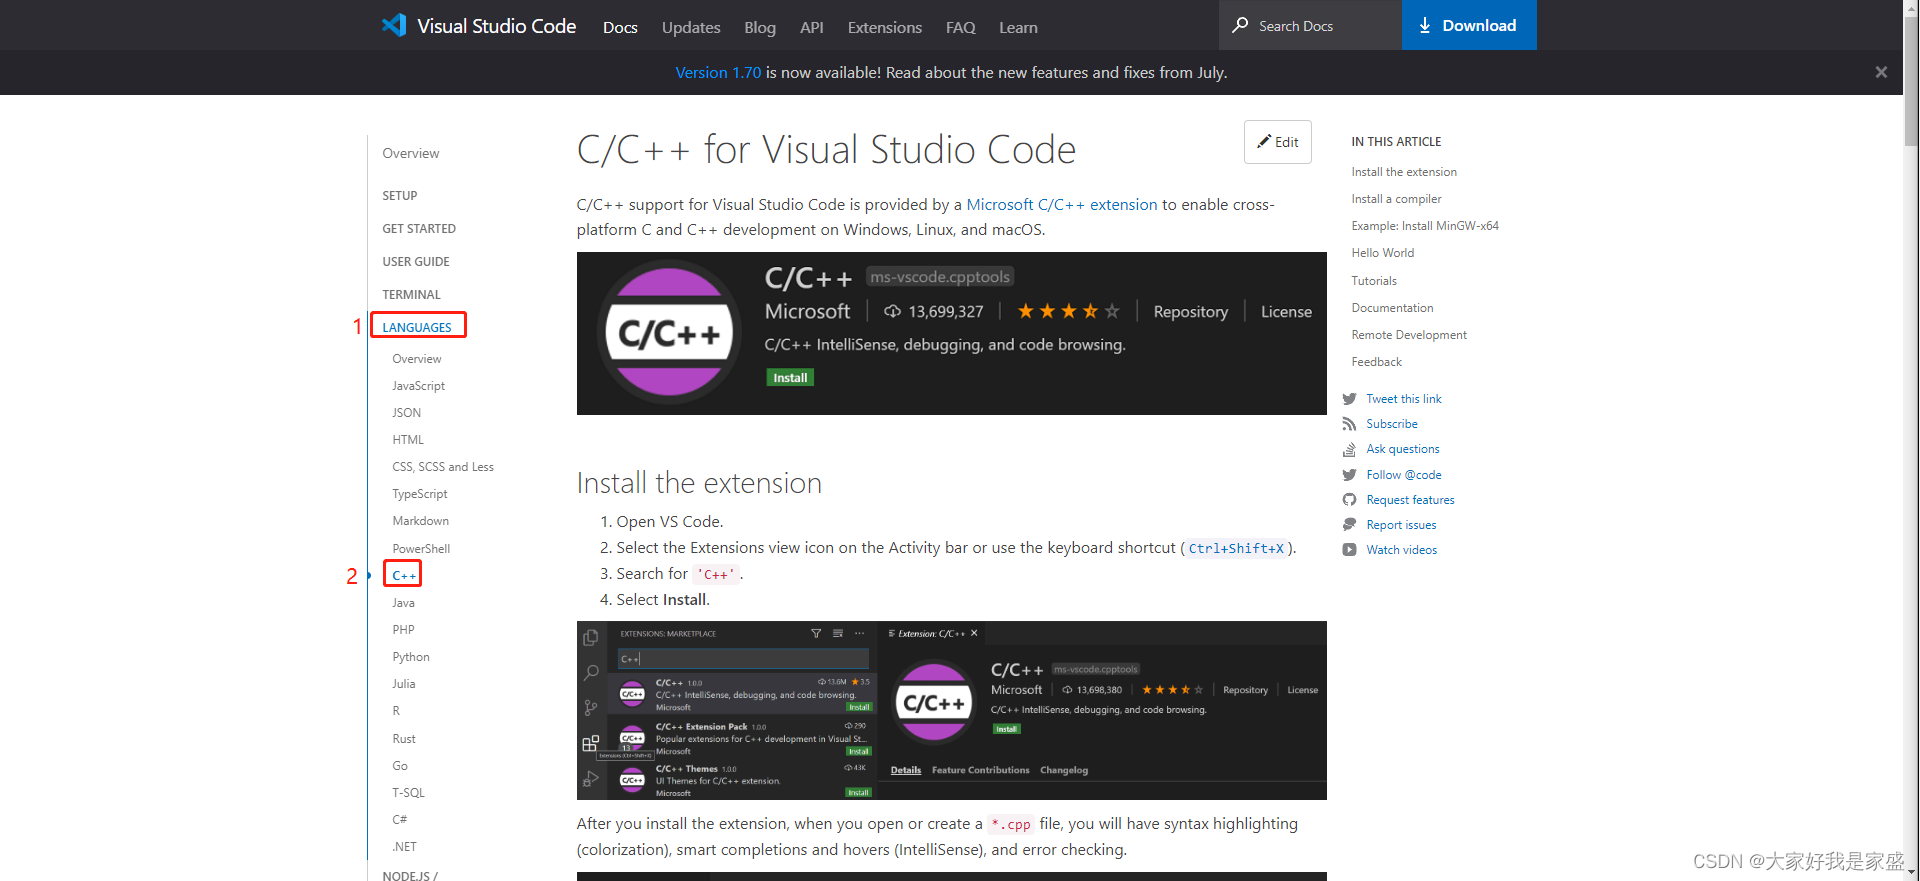Click the License link in extension banner
Viewport: 1920px width, 881px height.
click(1286, 312)
